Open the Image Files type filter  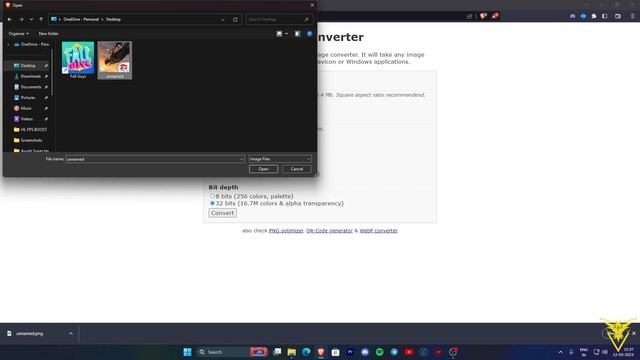coord(280,159)
